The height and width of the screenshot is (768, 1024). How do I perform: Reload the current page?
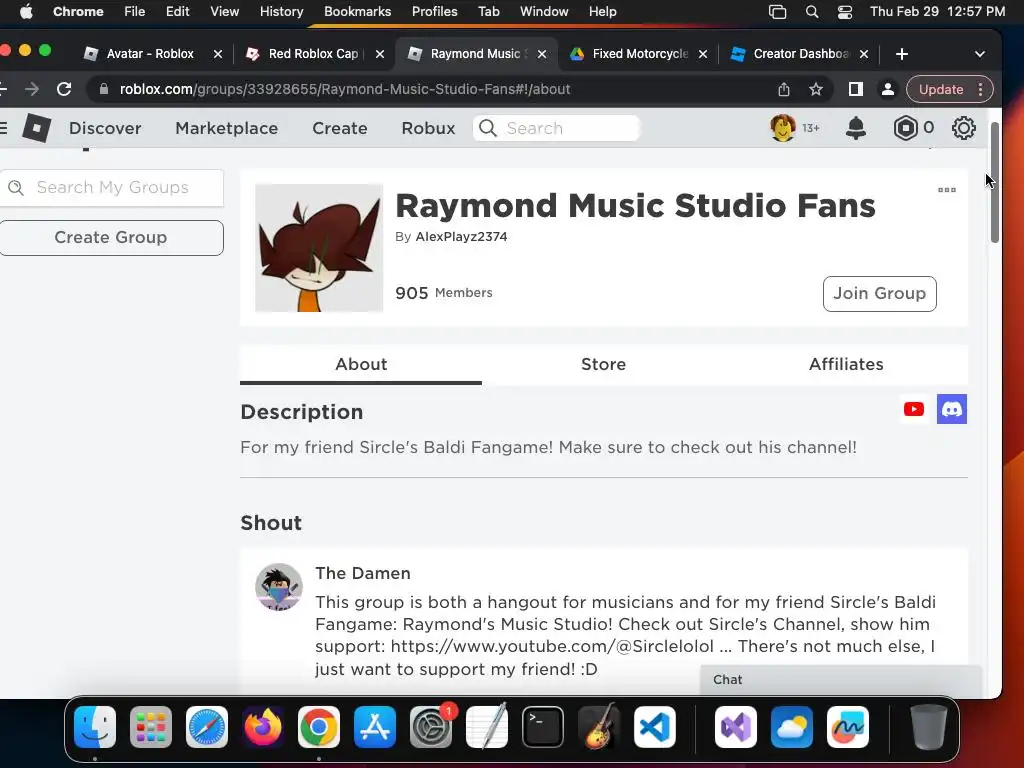[x=64, y=89]
